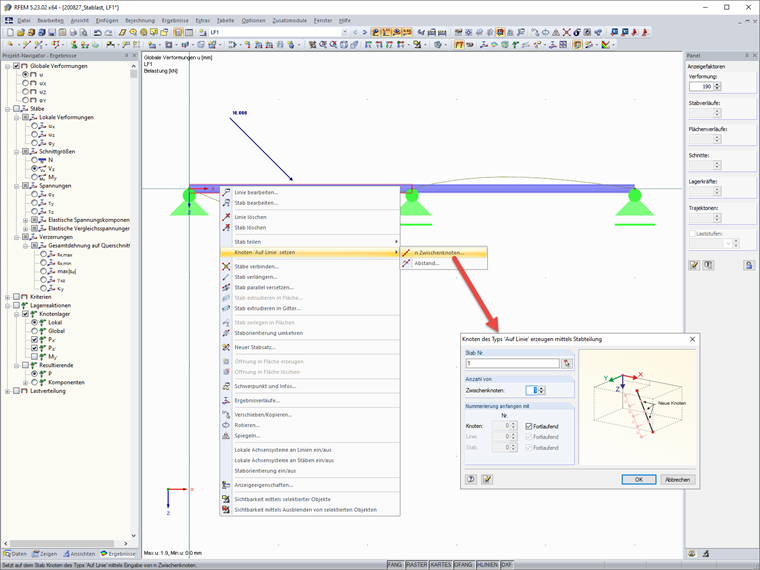Select the 'My' internal force radio button
This screenshot has height=570, width=760.
point(34,177)
